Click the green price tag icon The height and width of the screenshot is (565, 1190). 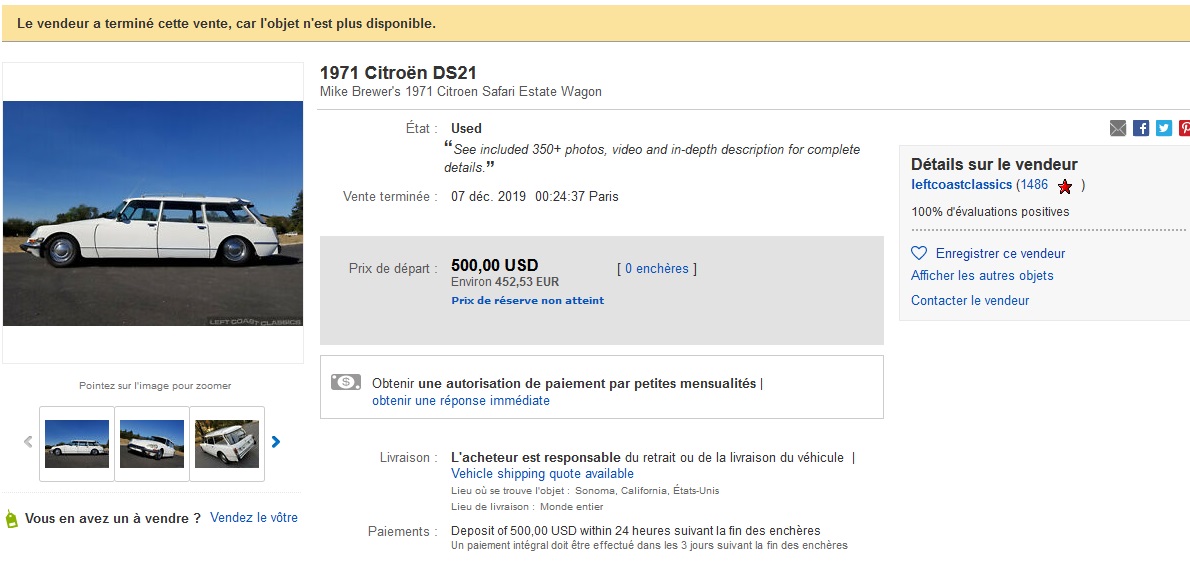(11, 519)
